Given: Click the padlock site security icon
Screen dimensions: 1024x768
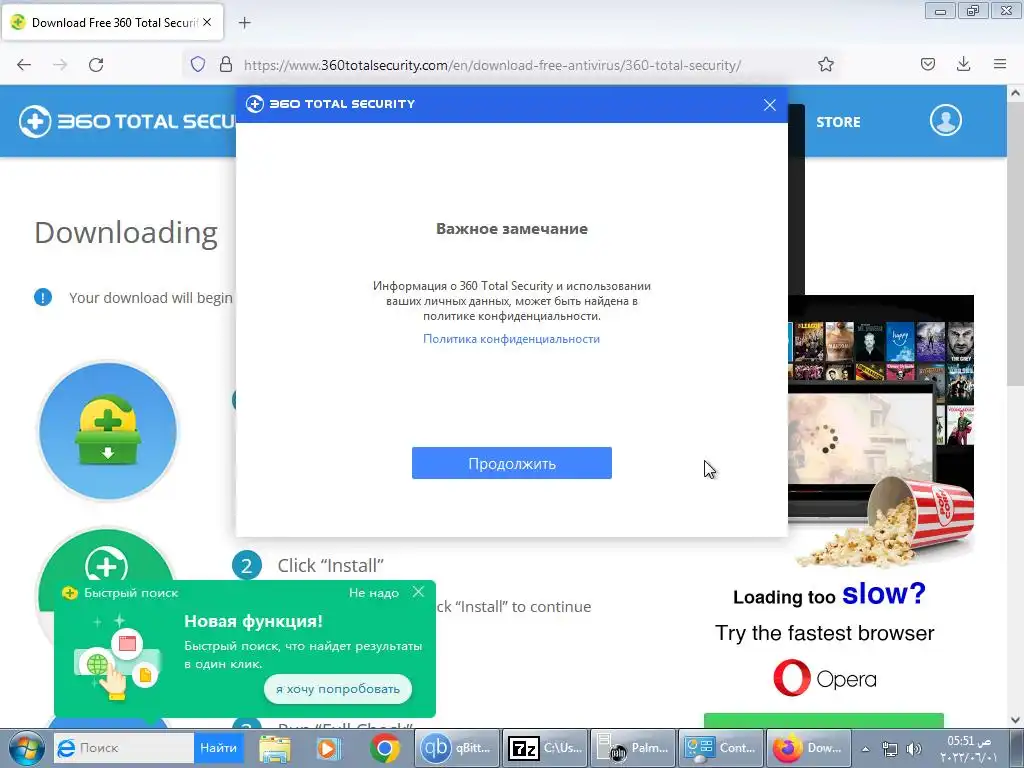Looking at the screenshot, I should [226, 64].
